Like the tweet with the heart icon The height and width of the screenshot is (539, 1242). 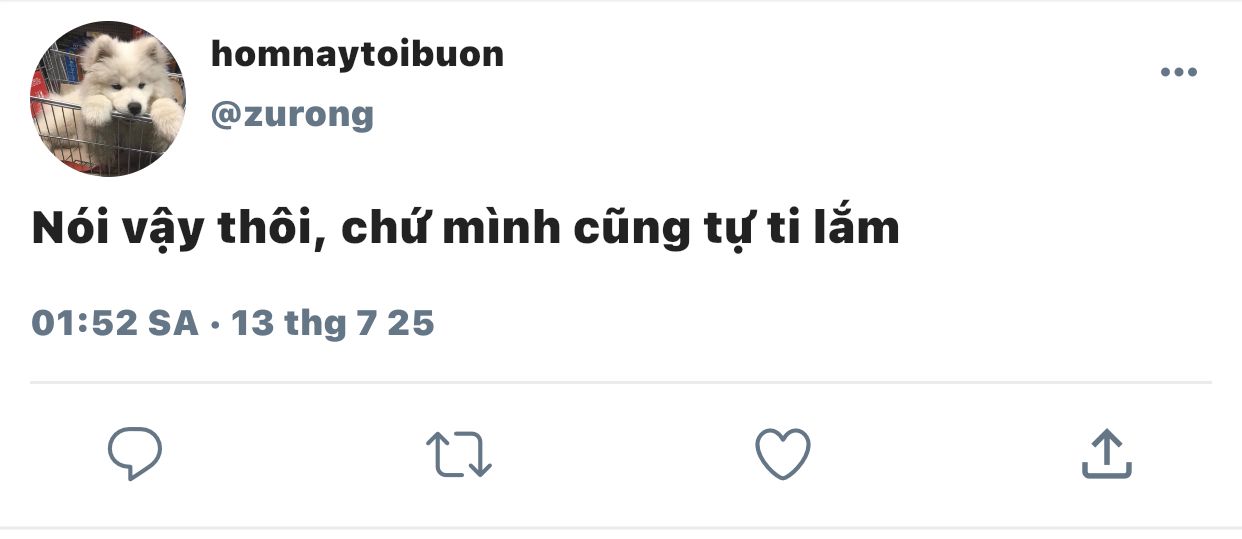click(782, 454)
